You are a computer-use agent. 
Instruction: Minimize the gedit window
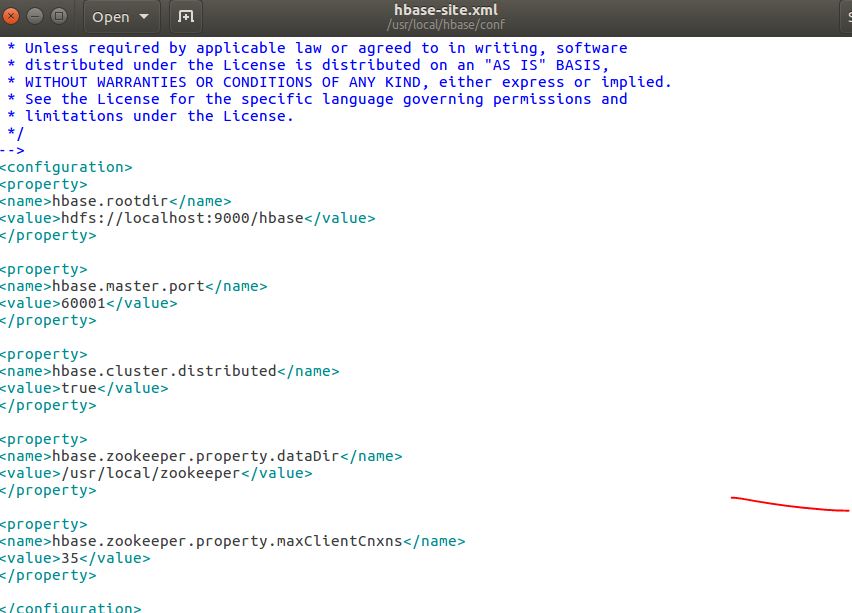(35, 16)
